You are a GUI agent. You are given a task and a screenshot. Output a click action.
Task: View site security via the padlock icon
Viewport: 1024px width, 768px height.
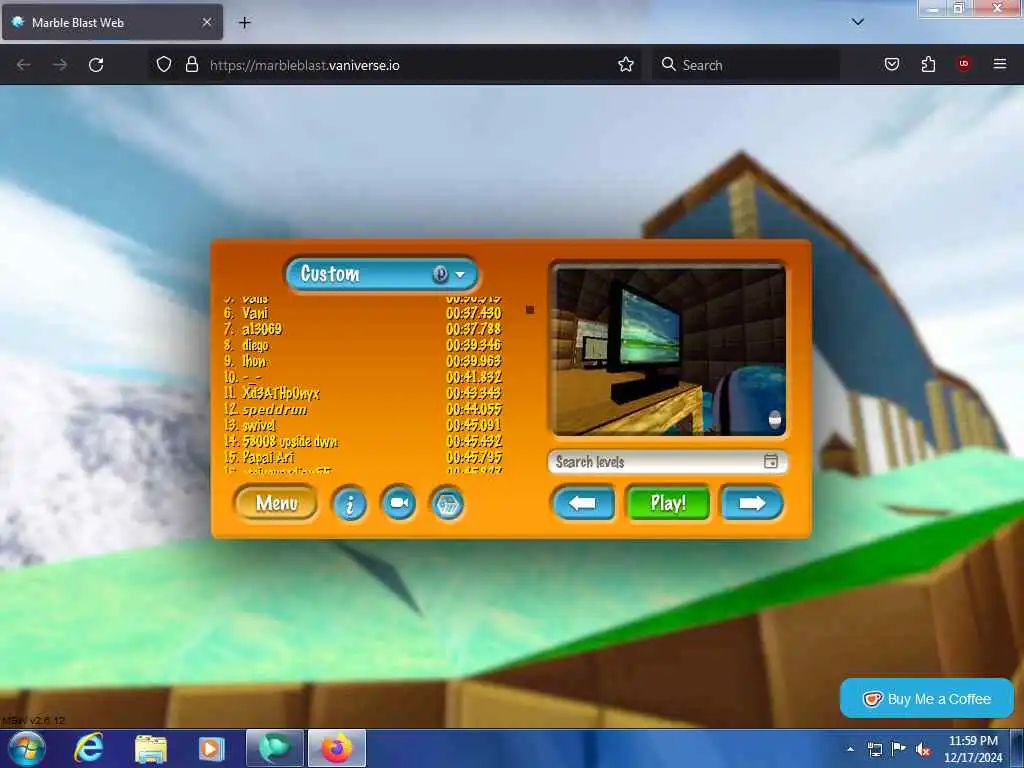pos(191,64)
